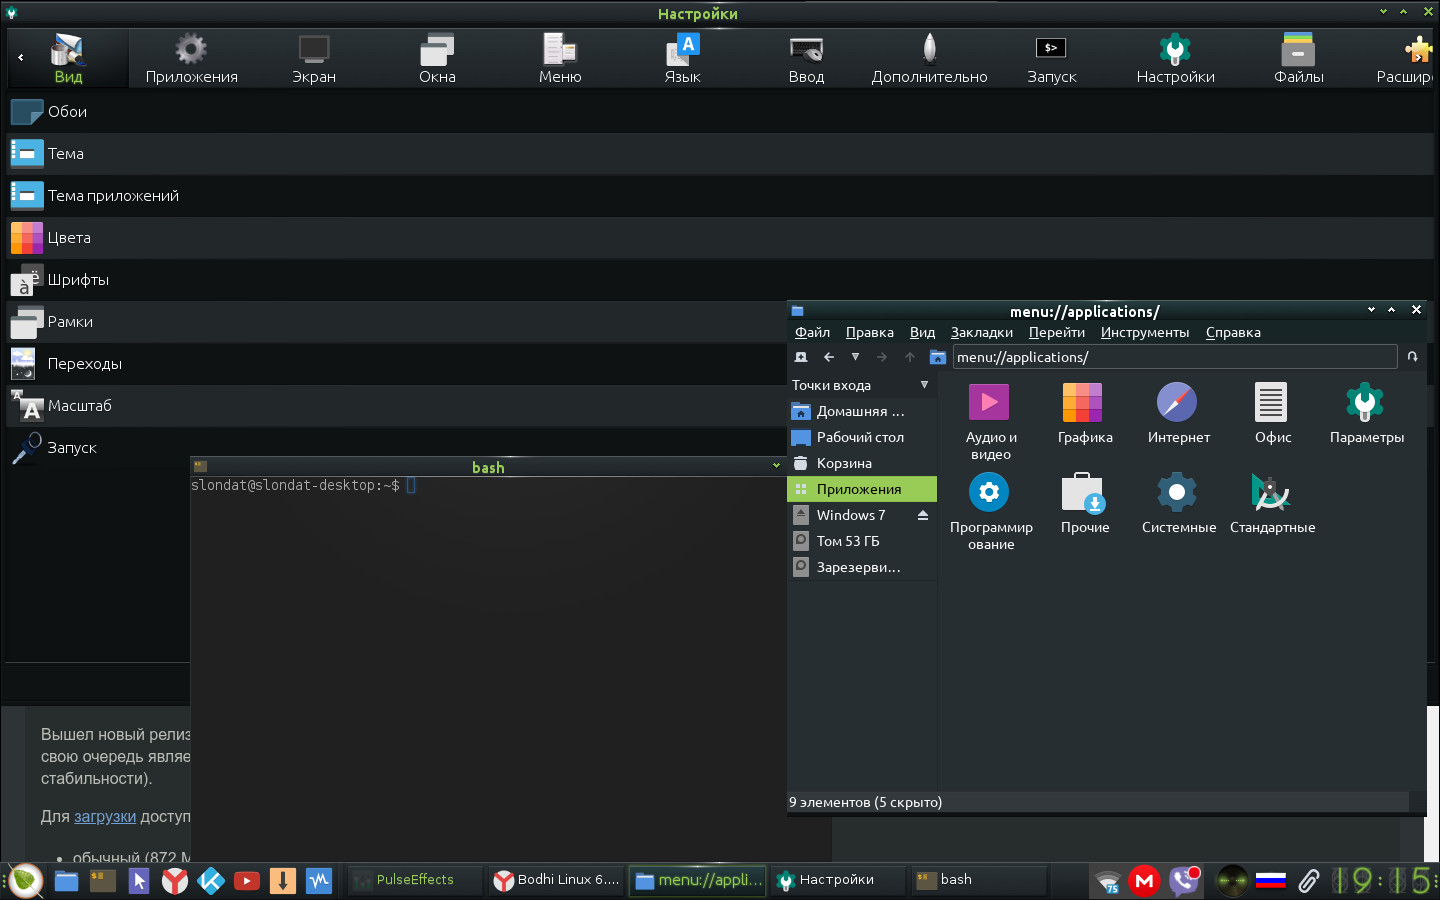Viewport: 1440px width, 900px height.
Task: Open Интернет category
Action: click(1178, 414)
